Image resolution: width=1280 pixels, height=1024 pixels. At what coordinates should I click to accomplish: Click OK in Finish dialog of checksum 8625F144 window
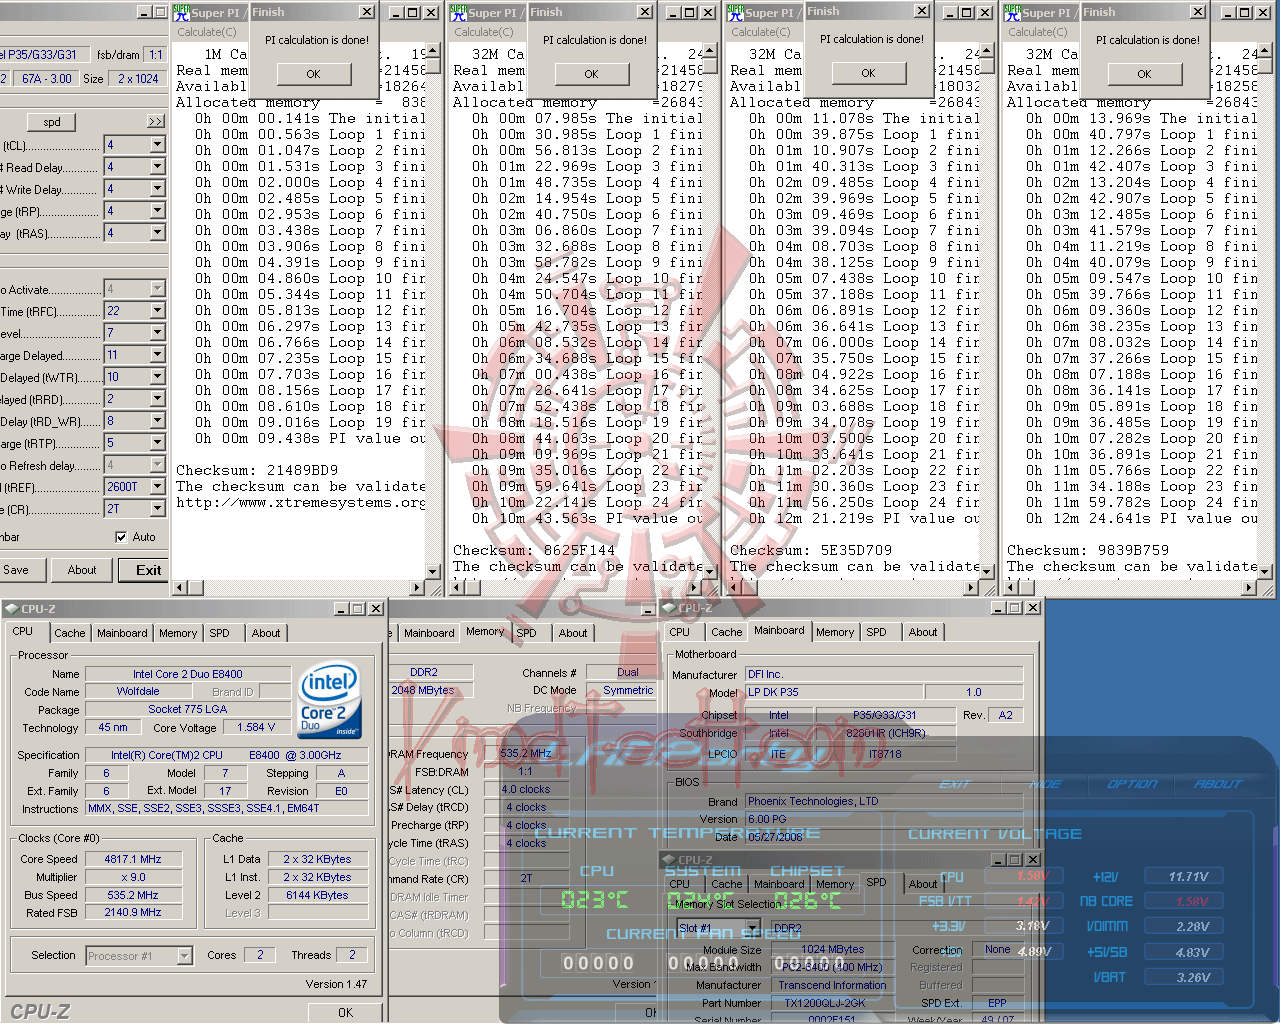click(591, 74)
